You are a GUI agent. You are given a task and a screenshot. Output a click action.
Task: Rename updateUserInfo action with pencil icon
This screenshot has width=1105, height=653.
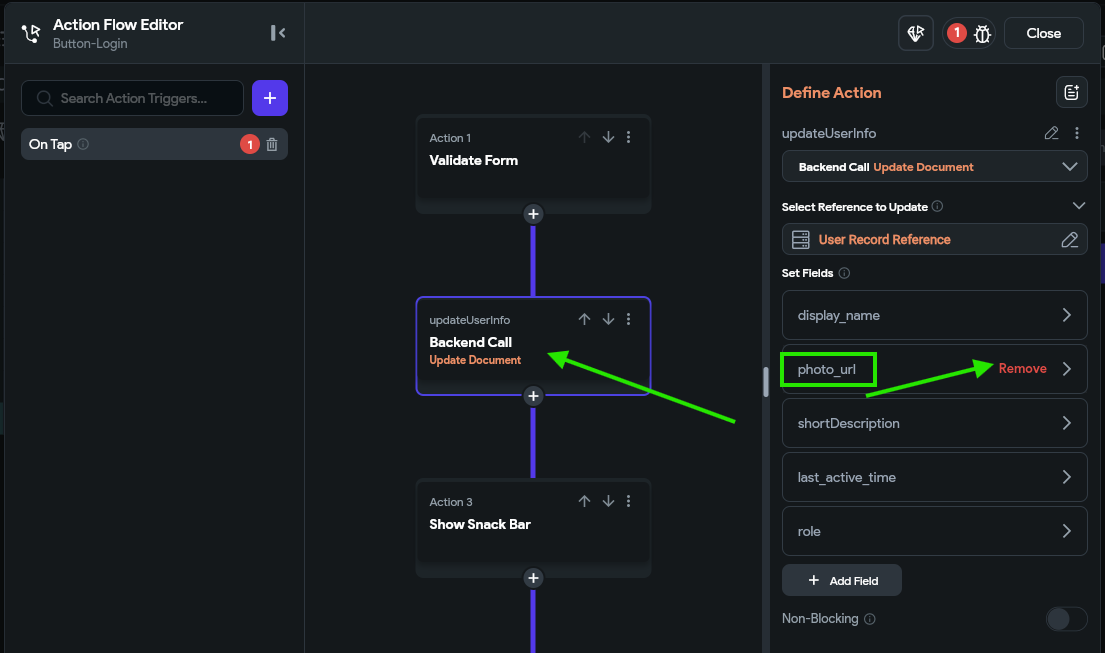click(x=1051, y=133)
